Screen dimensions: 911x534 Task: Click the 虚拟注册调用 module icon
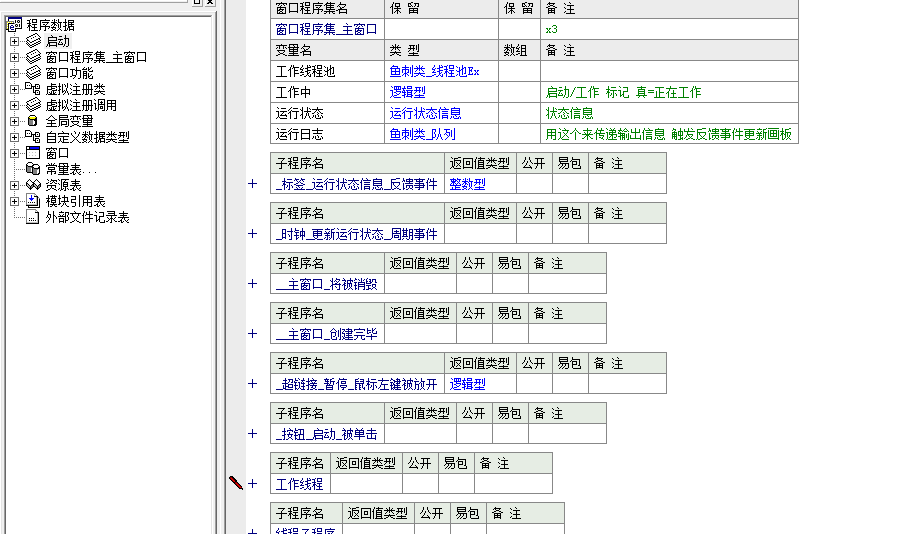[33, 105]
